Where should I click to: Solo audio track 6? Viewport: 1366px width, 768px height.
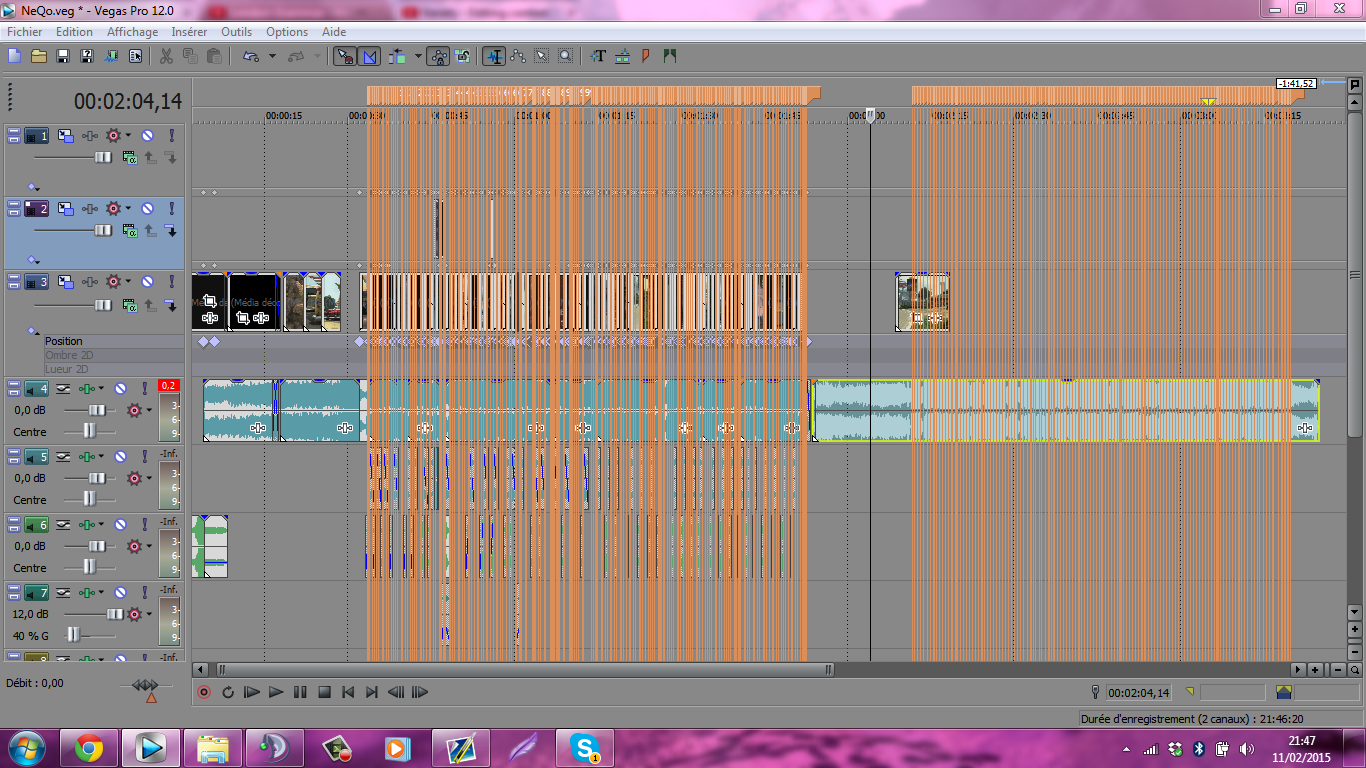[145, 525]
